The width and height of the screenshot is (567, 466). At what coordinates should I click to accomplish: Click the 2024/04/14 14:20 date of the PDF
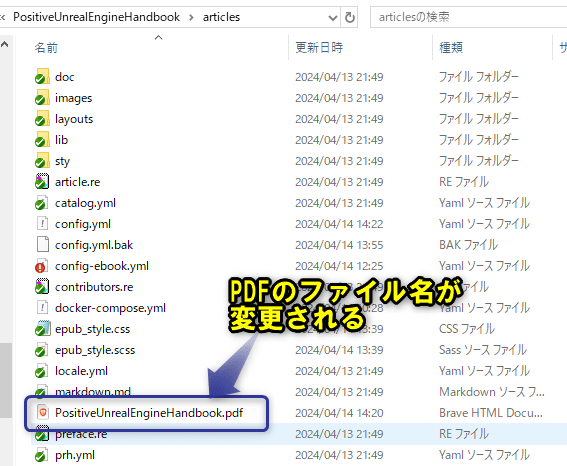click(339, 413)
